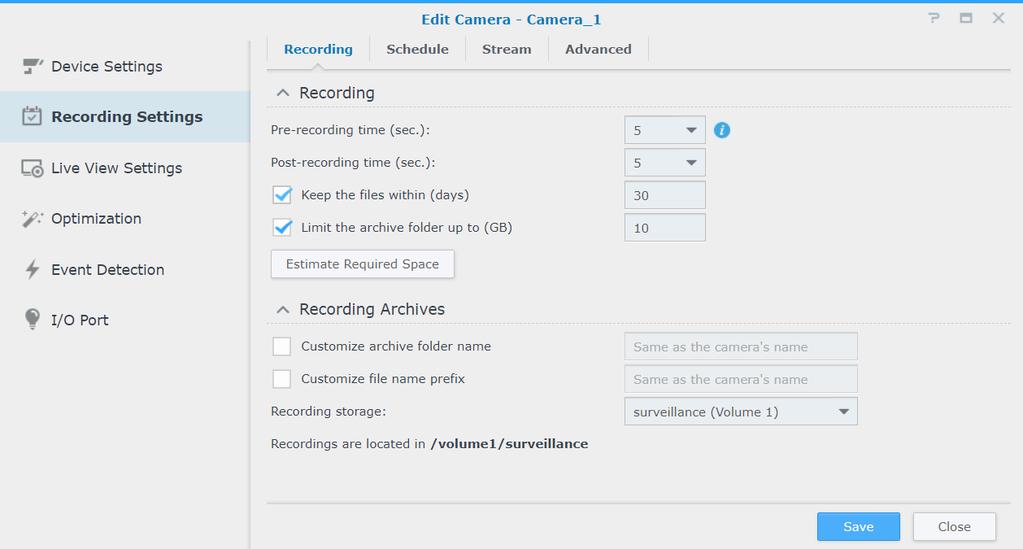Save the camera settings
This screenshot has height=549, width=1023.
click(858, 526)
